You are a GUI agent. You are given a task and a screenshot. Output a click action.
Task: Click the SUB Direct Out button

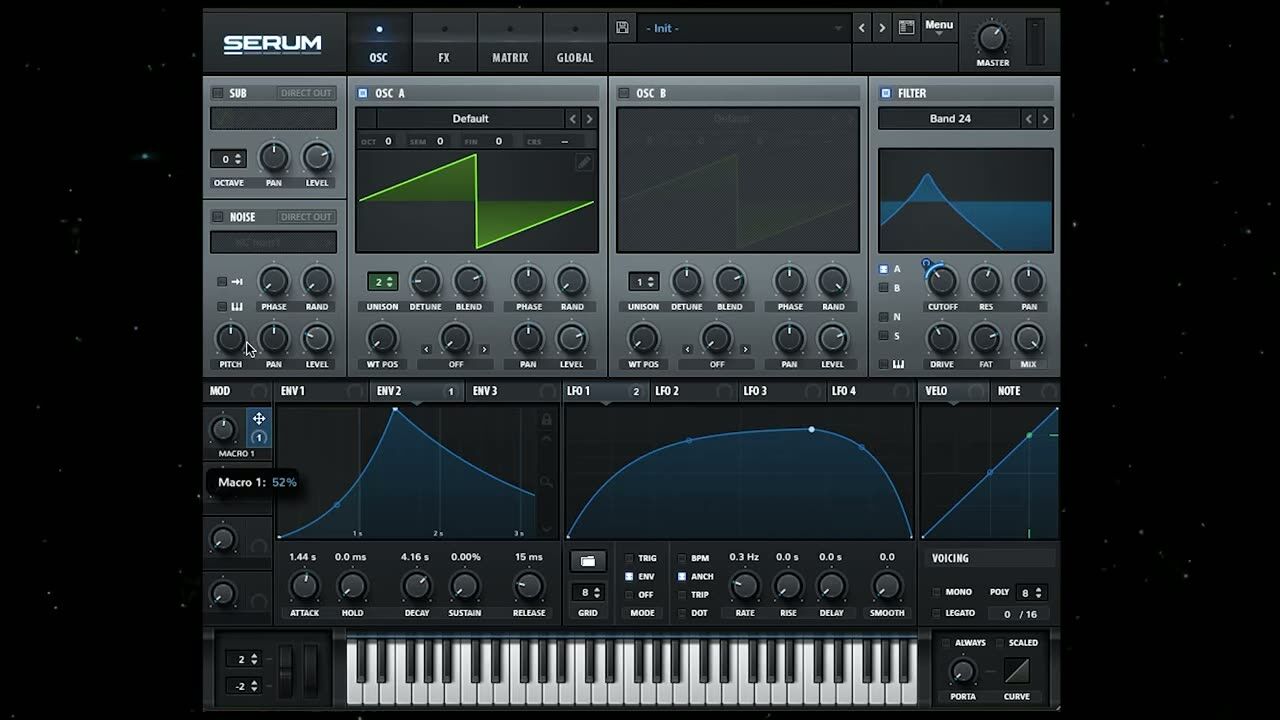306,93
